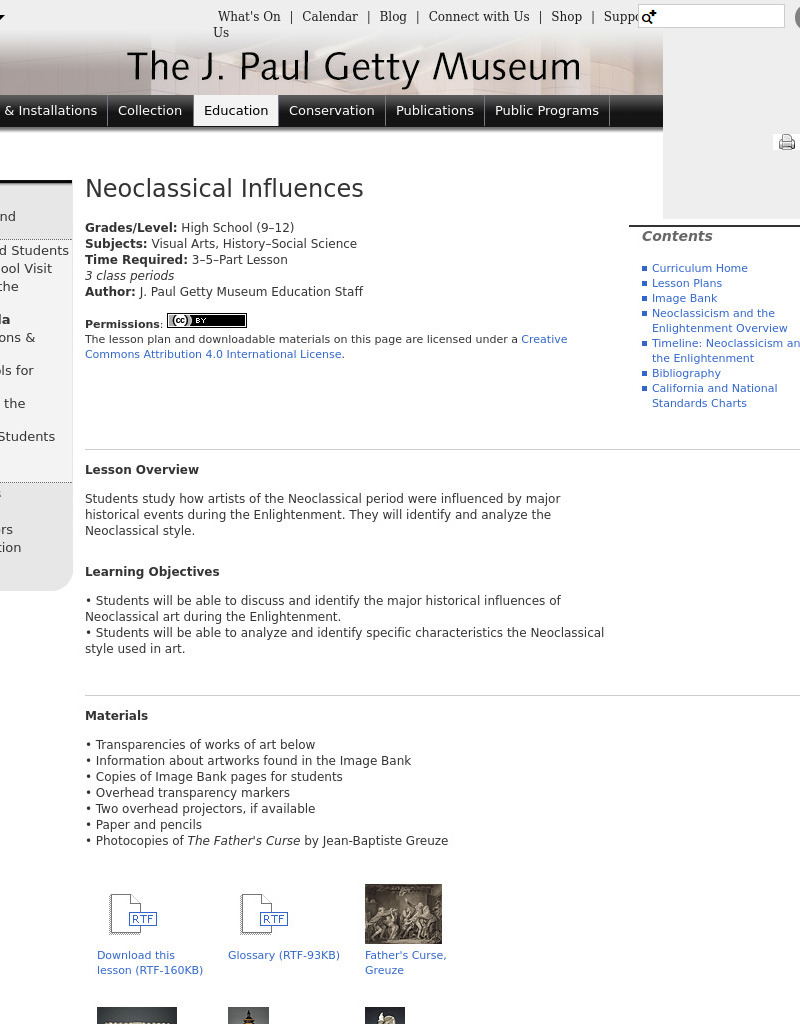Open the What's On menu
Screen dimensions: 800x1024
pyautogui.click(x=248, y=16)
